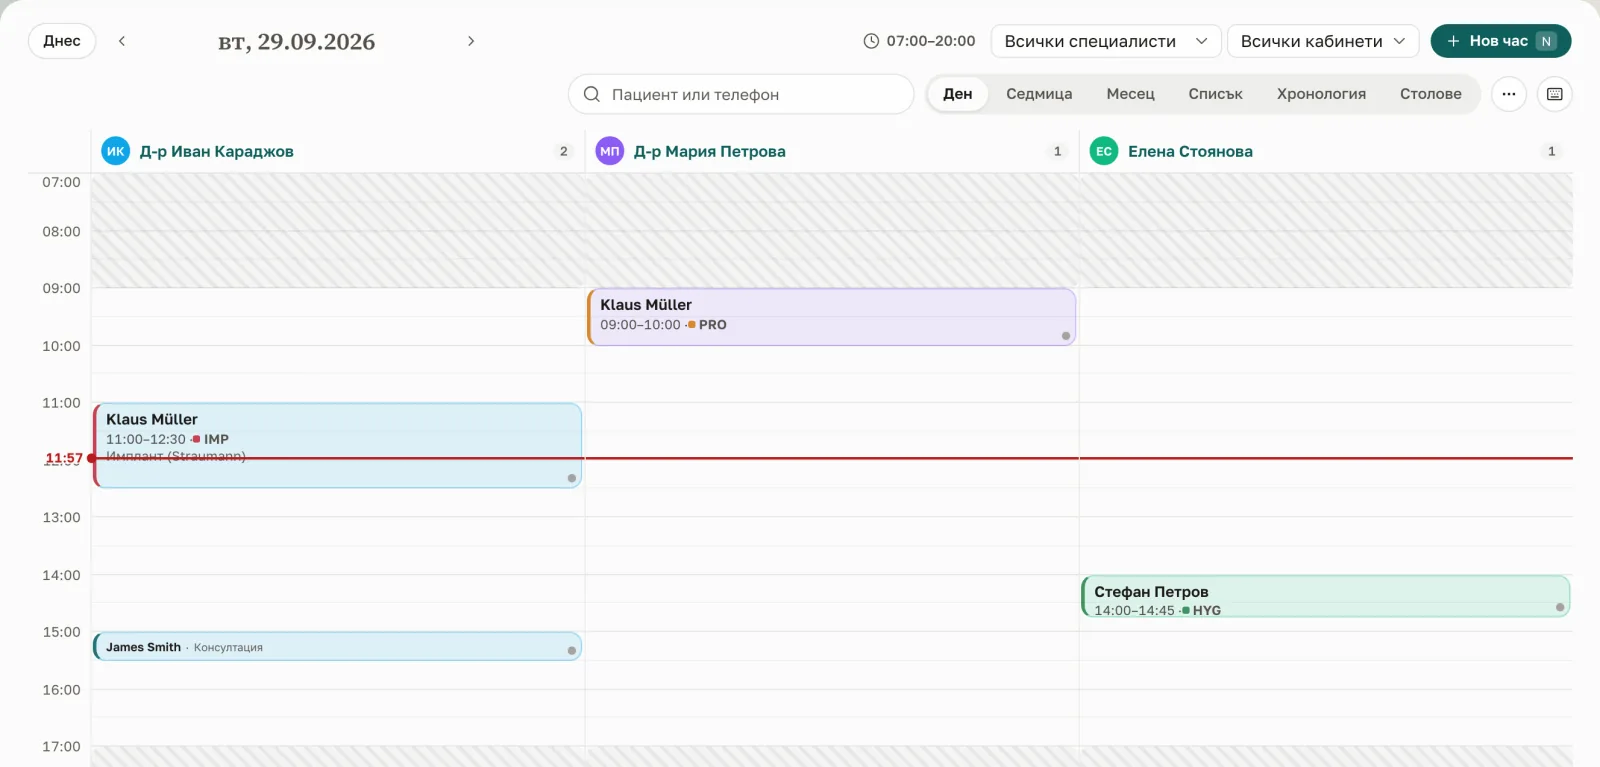The height and width of the screenshot is (767, 1600).
Task: Click the 13:00 time label
Action: [61, 517]
